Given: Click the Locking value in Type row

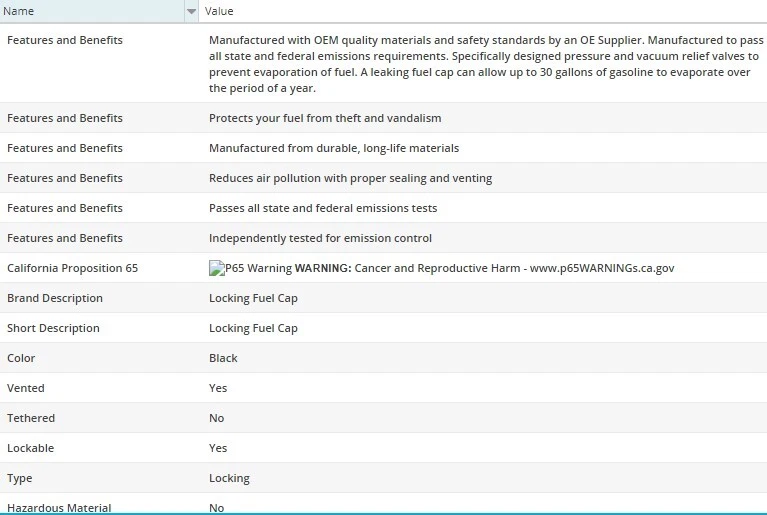Looking at the screenshot, I should (x=229, y=478).
